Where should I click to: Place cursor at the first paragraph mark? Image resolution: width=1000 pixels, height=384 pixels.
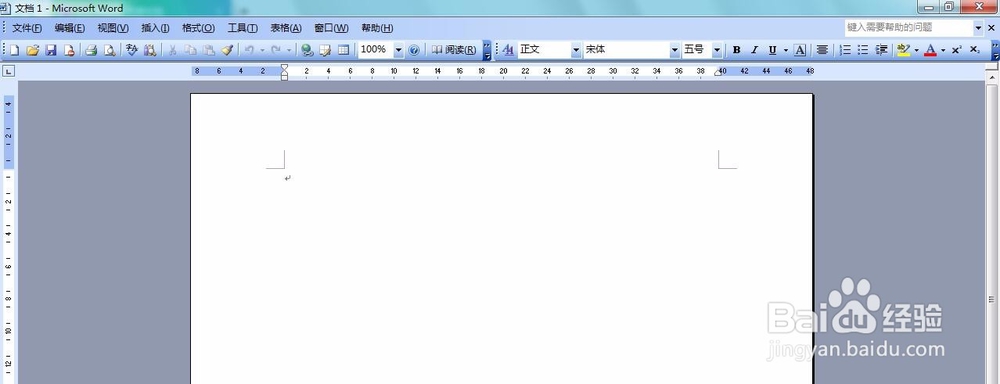[x=288, y=178]
